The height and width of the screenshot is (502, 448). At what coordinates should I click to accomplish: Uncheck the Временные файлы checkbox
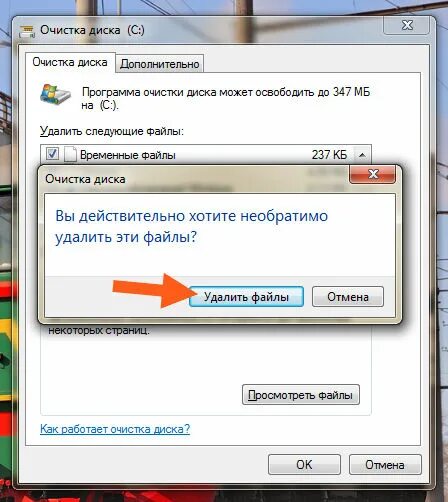point(52,154)
